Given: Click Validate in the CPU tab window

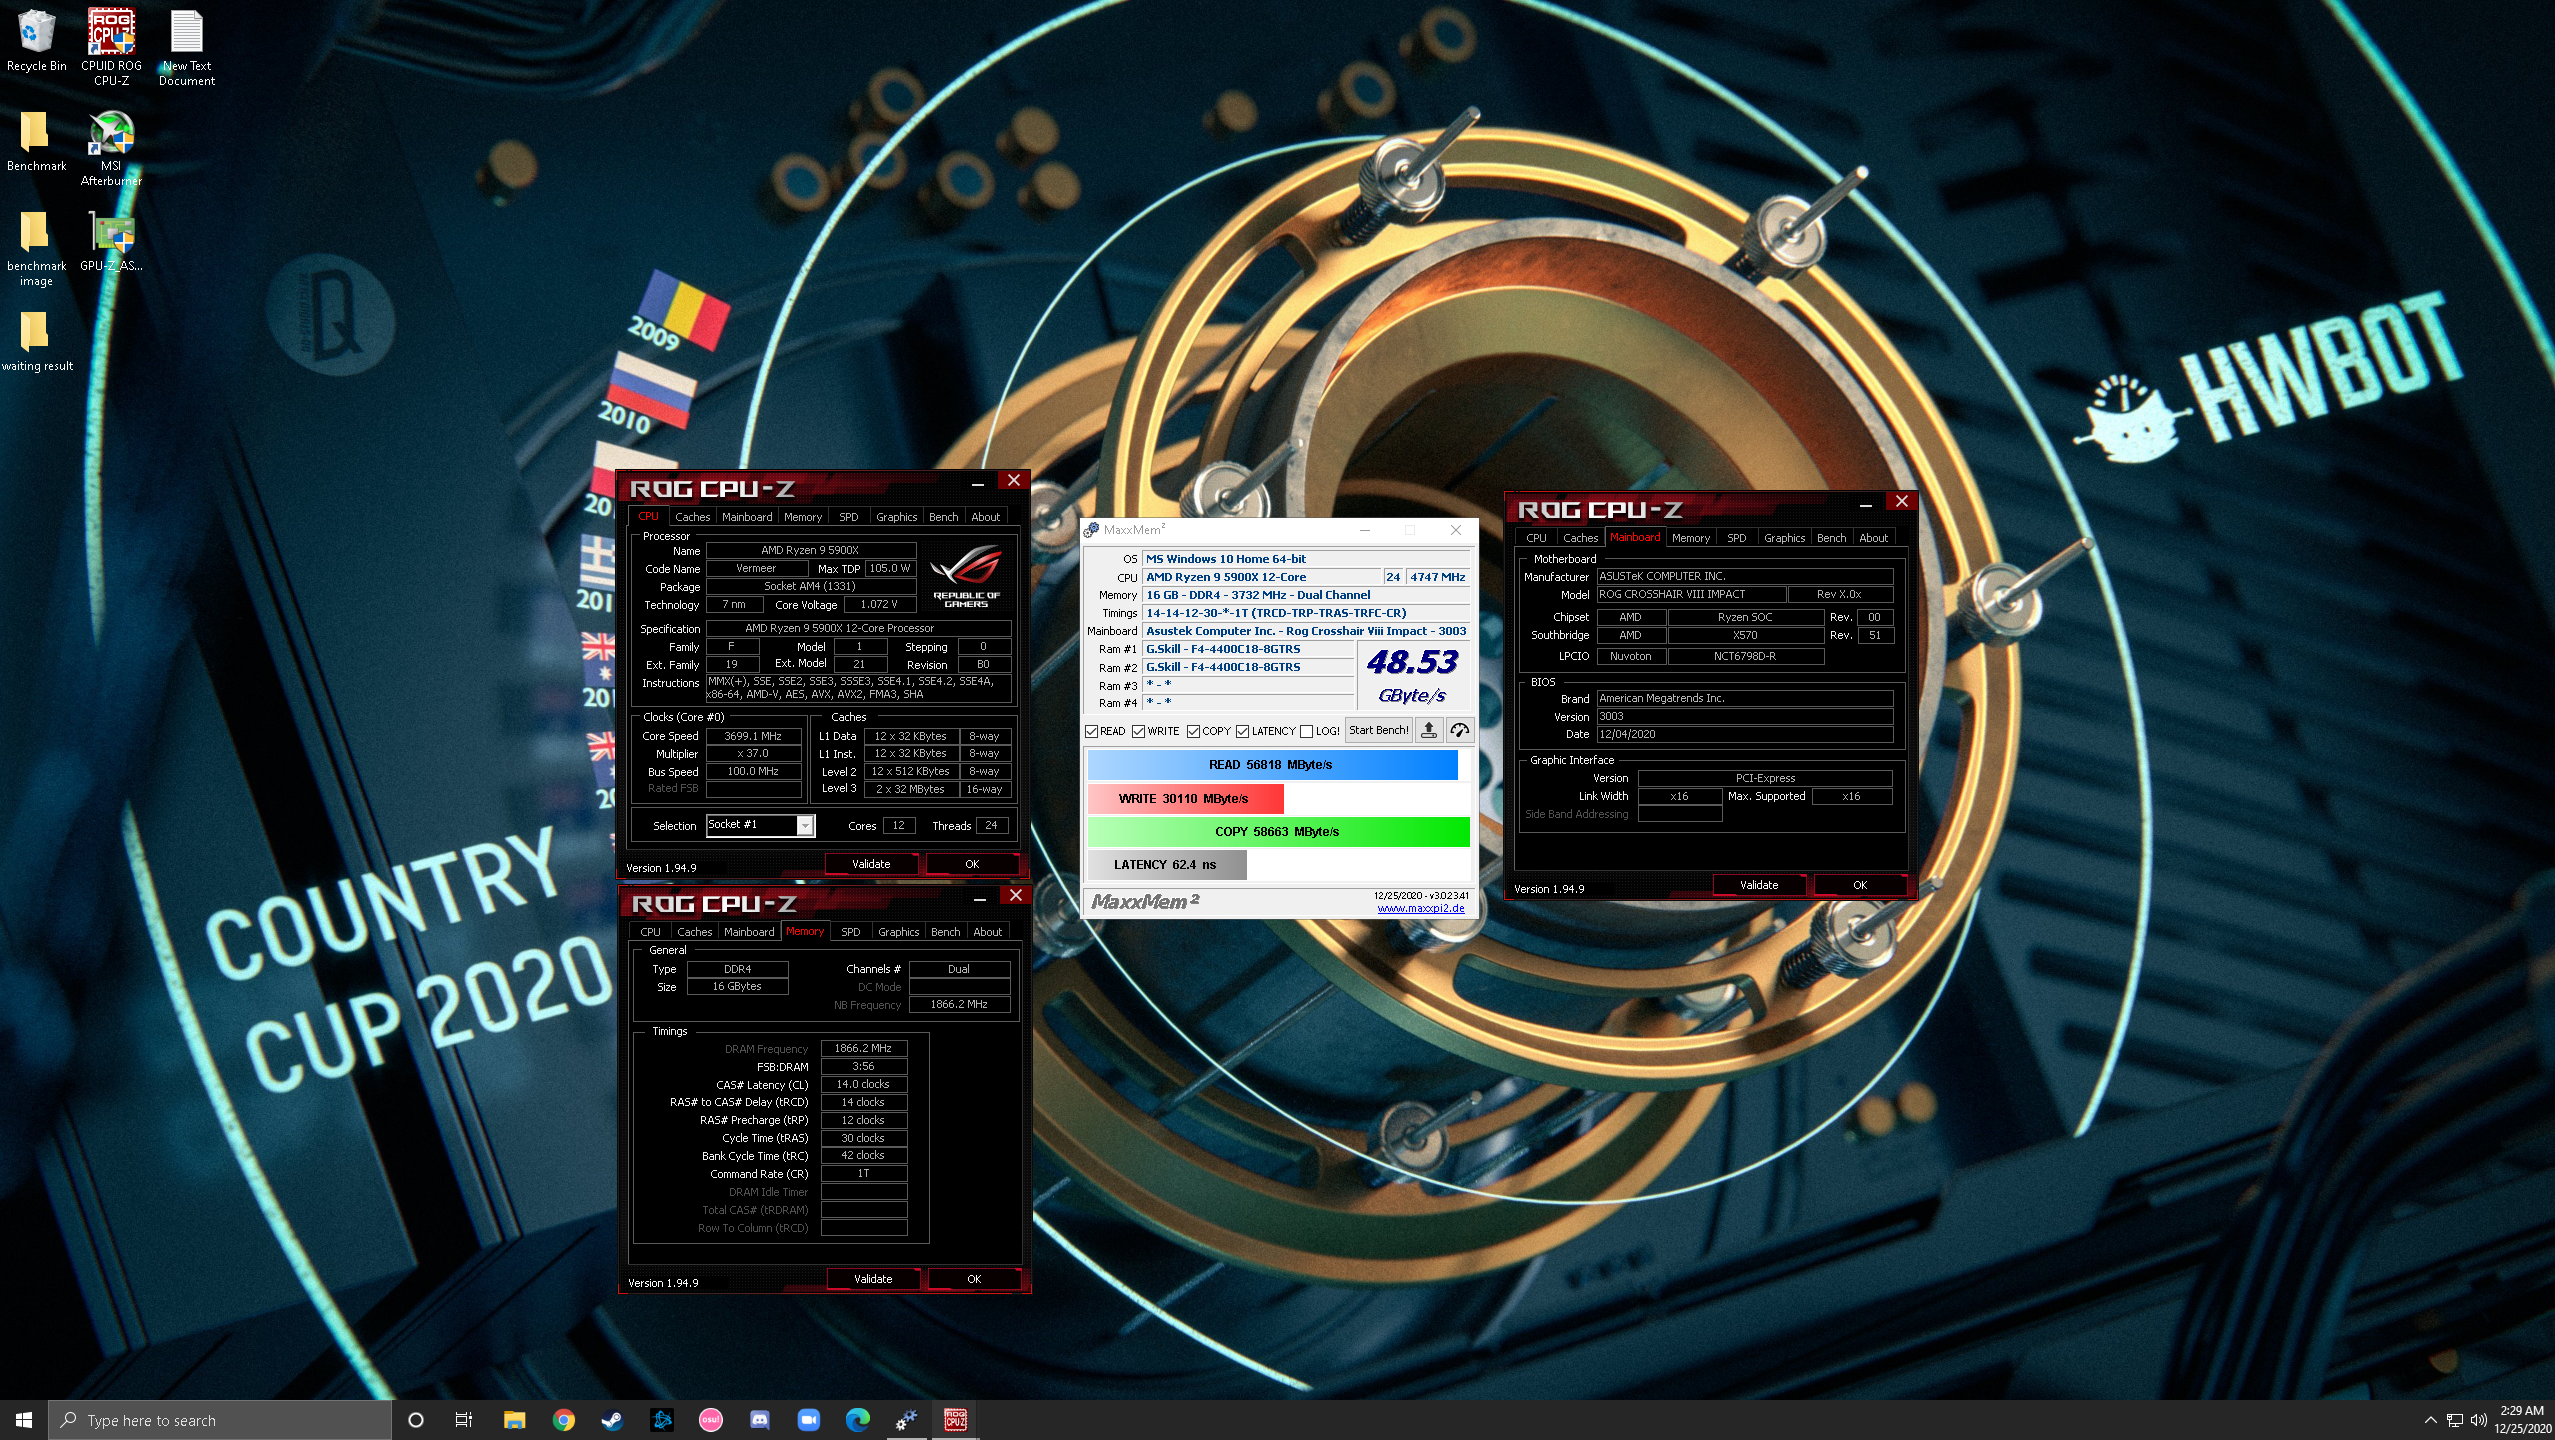Looking at the screenshot, I should point(871,864).
